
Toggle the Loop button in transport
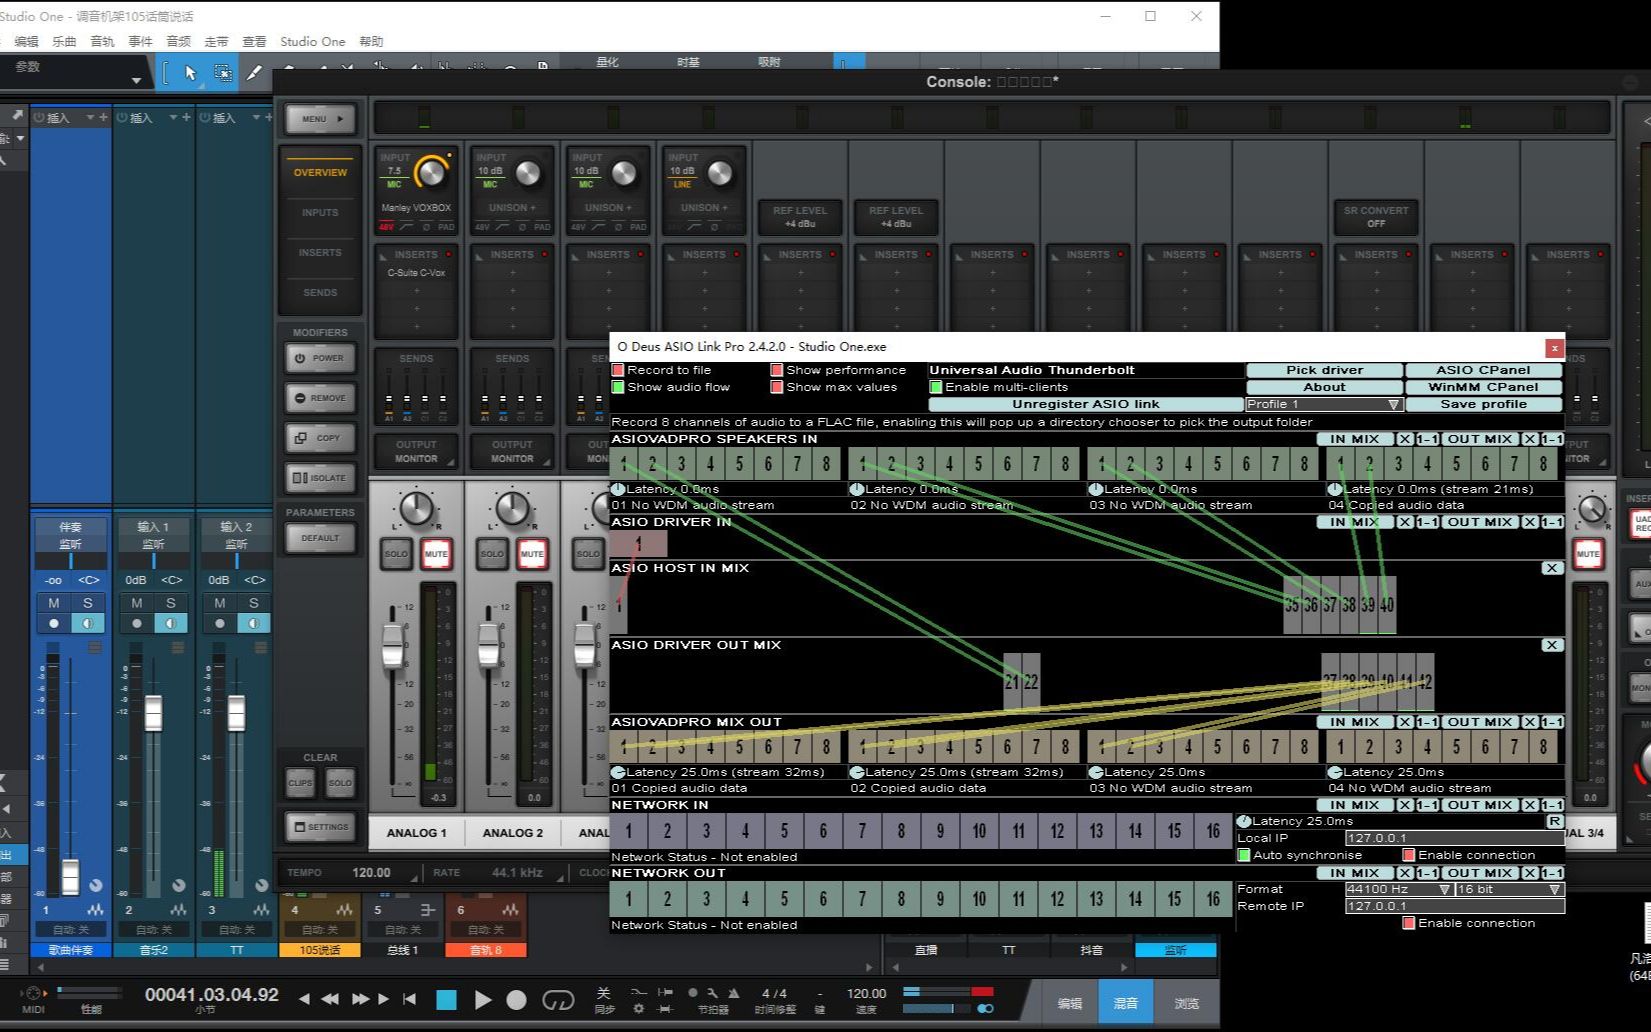557,1000
